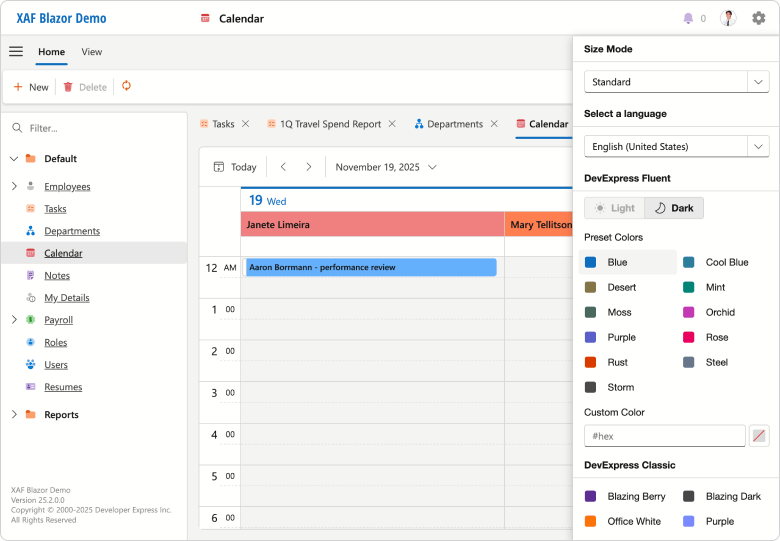Clear custom color with reset icon
780x541 pixels.
pos(759,436)
